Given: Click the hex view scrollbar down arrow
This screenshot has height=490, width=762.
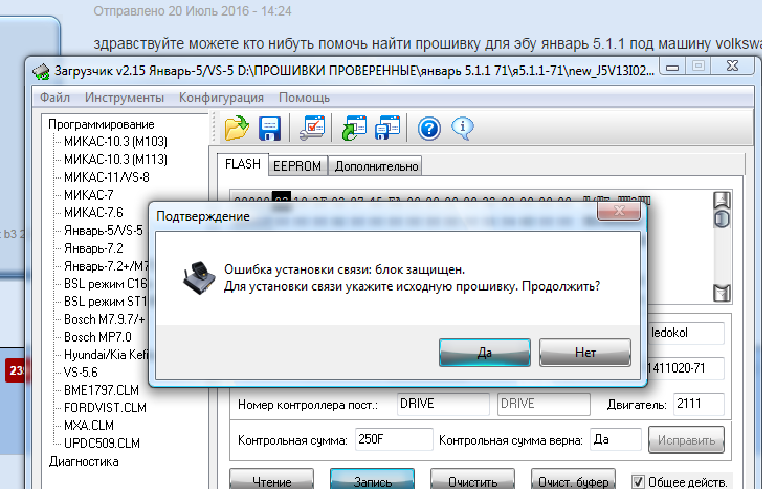Looking at the screenshot, I should (x=722, y=293).
